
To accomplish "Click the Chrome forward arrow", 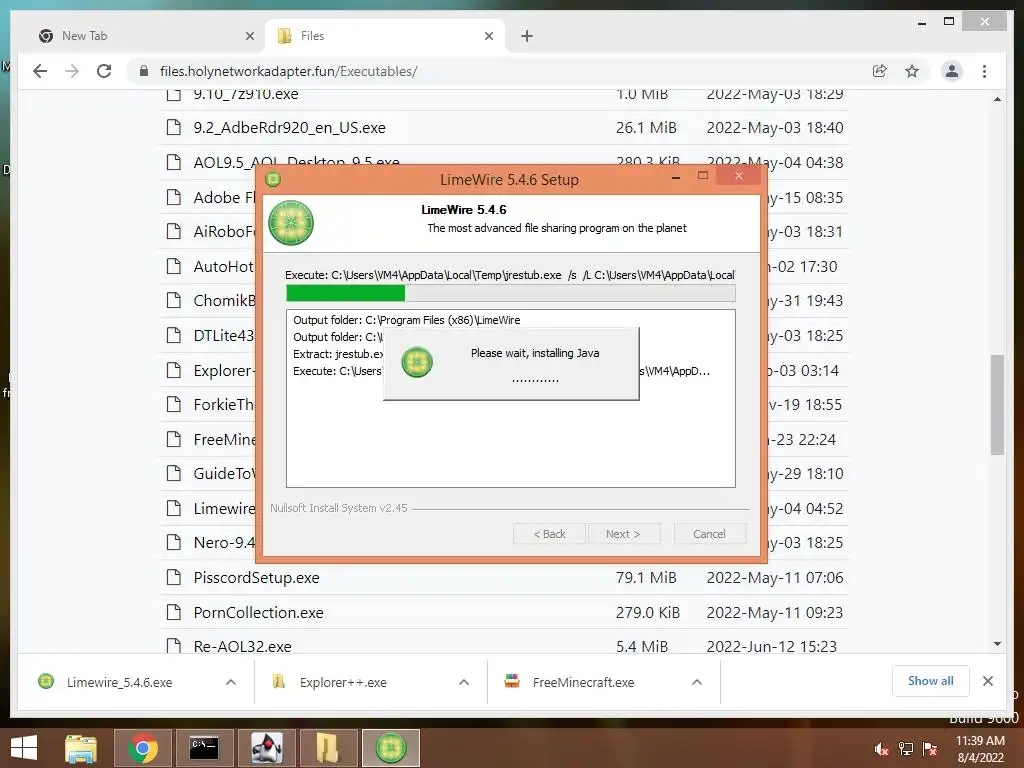I will click(x=72, y=71).
